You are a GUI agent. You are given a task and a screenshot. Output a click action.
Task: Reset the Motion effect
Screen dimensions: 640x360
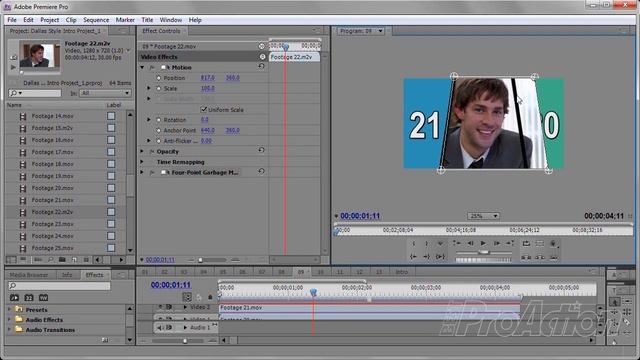point(262,67)
